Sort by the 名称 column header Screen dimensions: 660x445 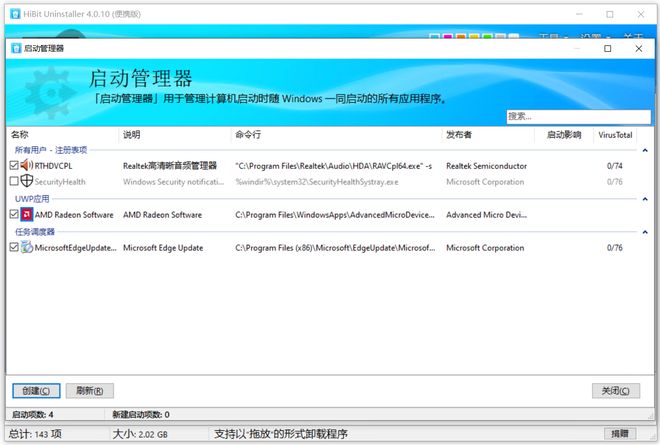point(63,135)
